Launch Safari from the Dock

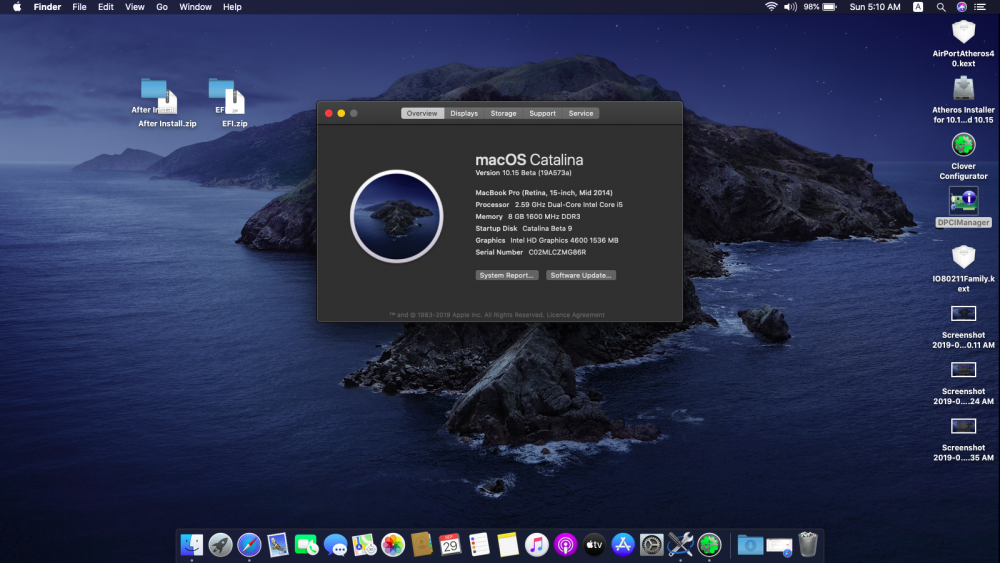point(249,545)
